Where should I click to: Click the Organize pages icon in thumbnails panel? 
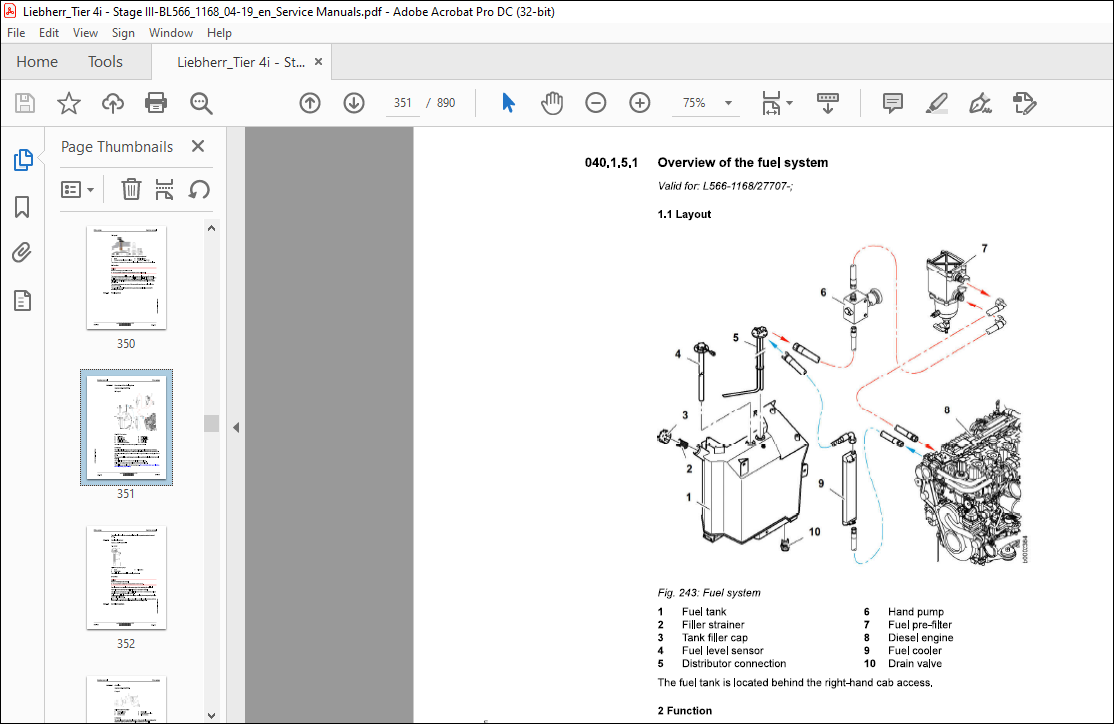pyautogui.click(x=164, y=190)
